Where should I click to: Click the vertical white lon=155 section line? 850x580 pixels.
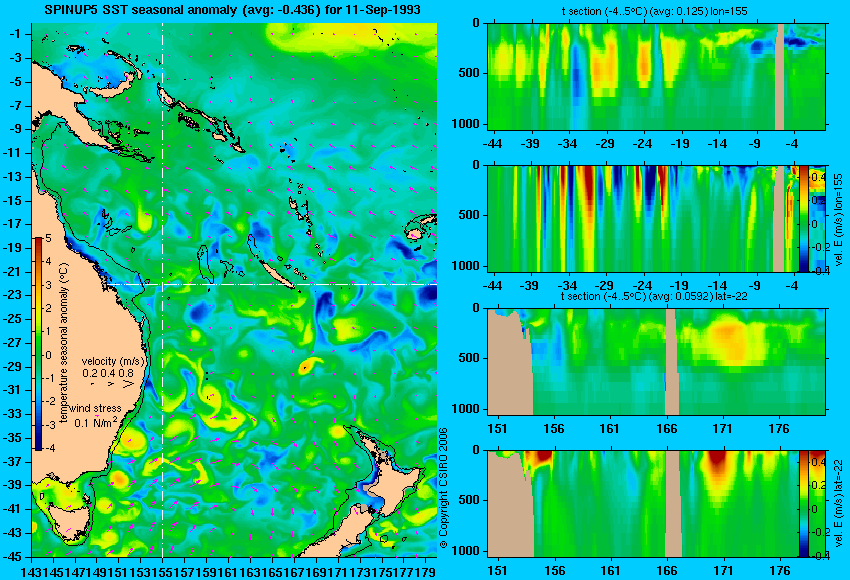pyautogui.click(x=162, y=290)
